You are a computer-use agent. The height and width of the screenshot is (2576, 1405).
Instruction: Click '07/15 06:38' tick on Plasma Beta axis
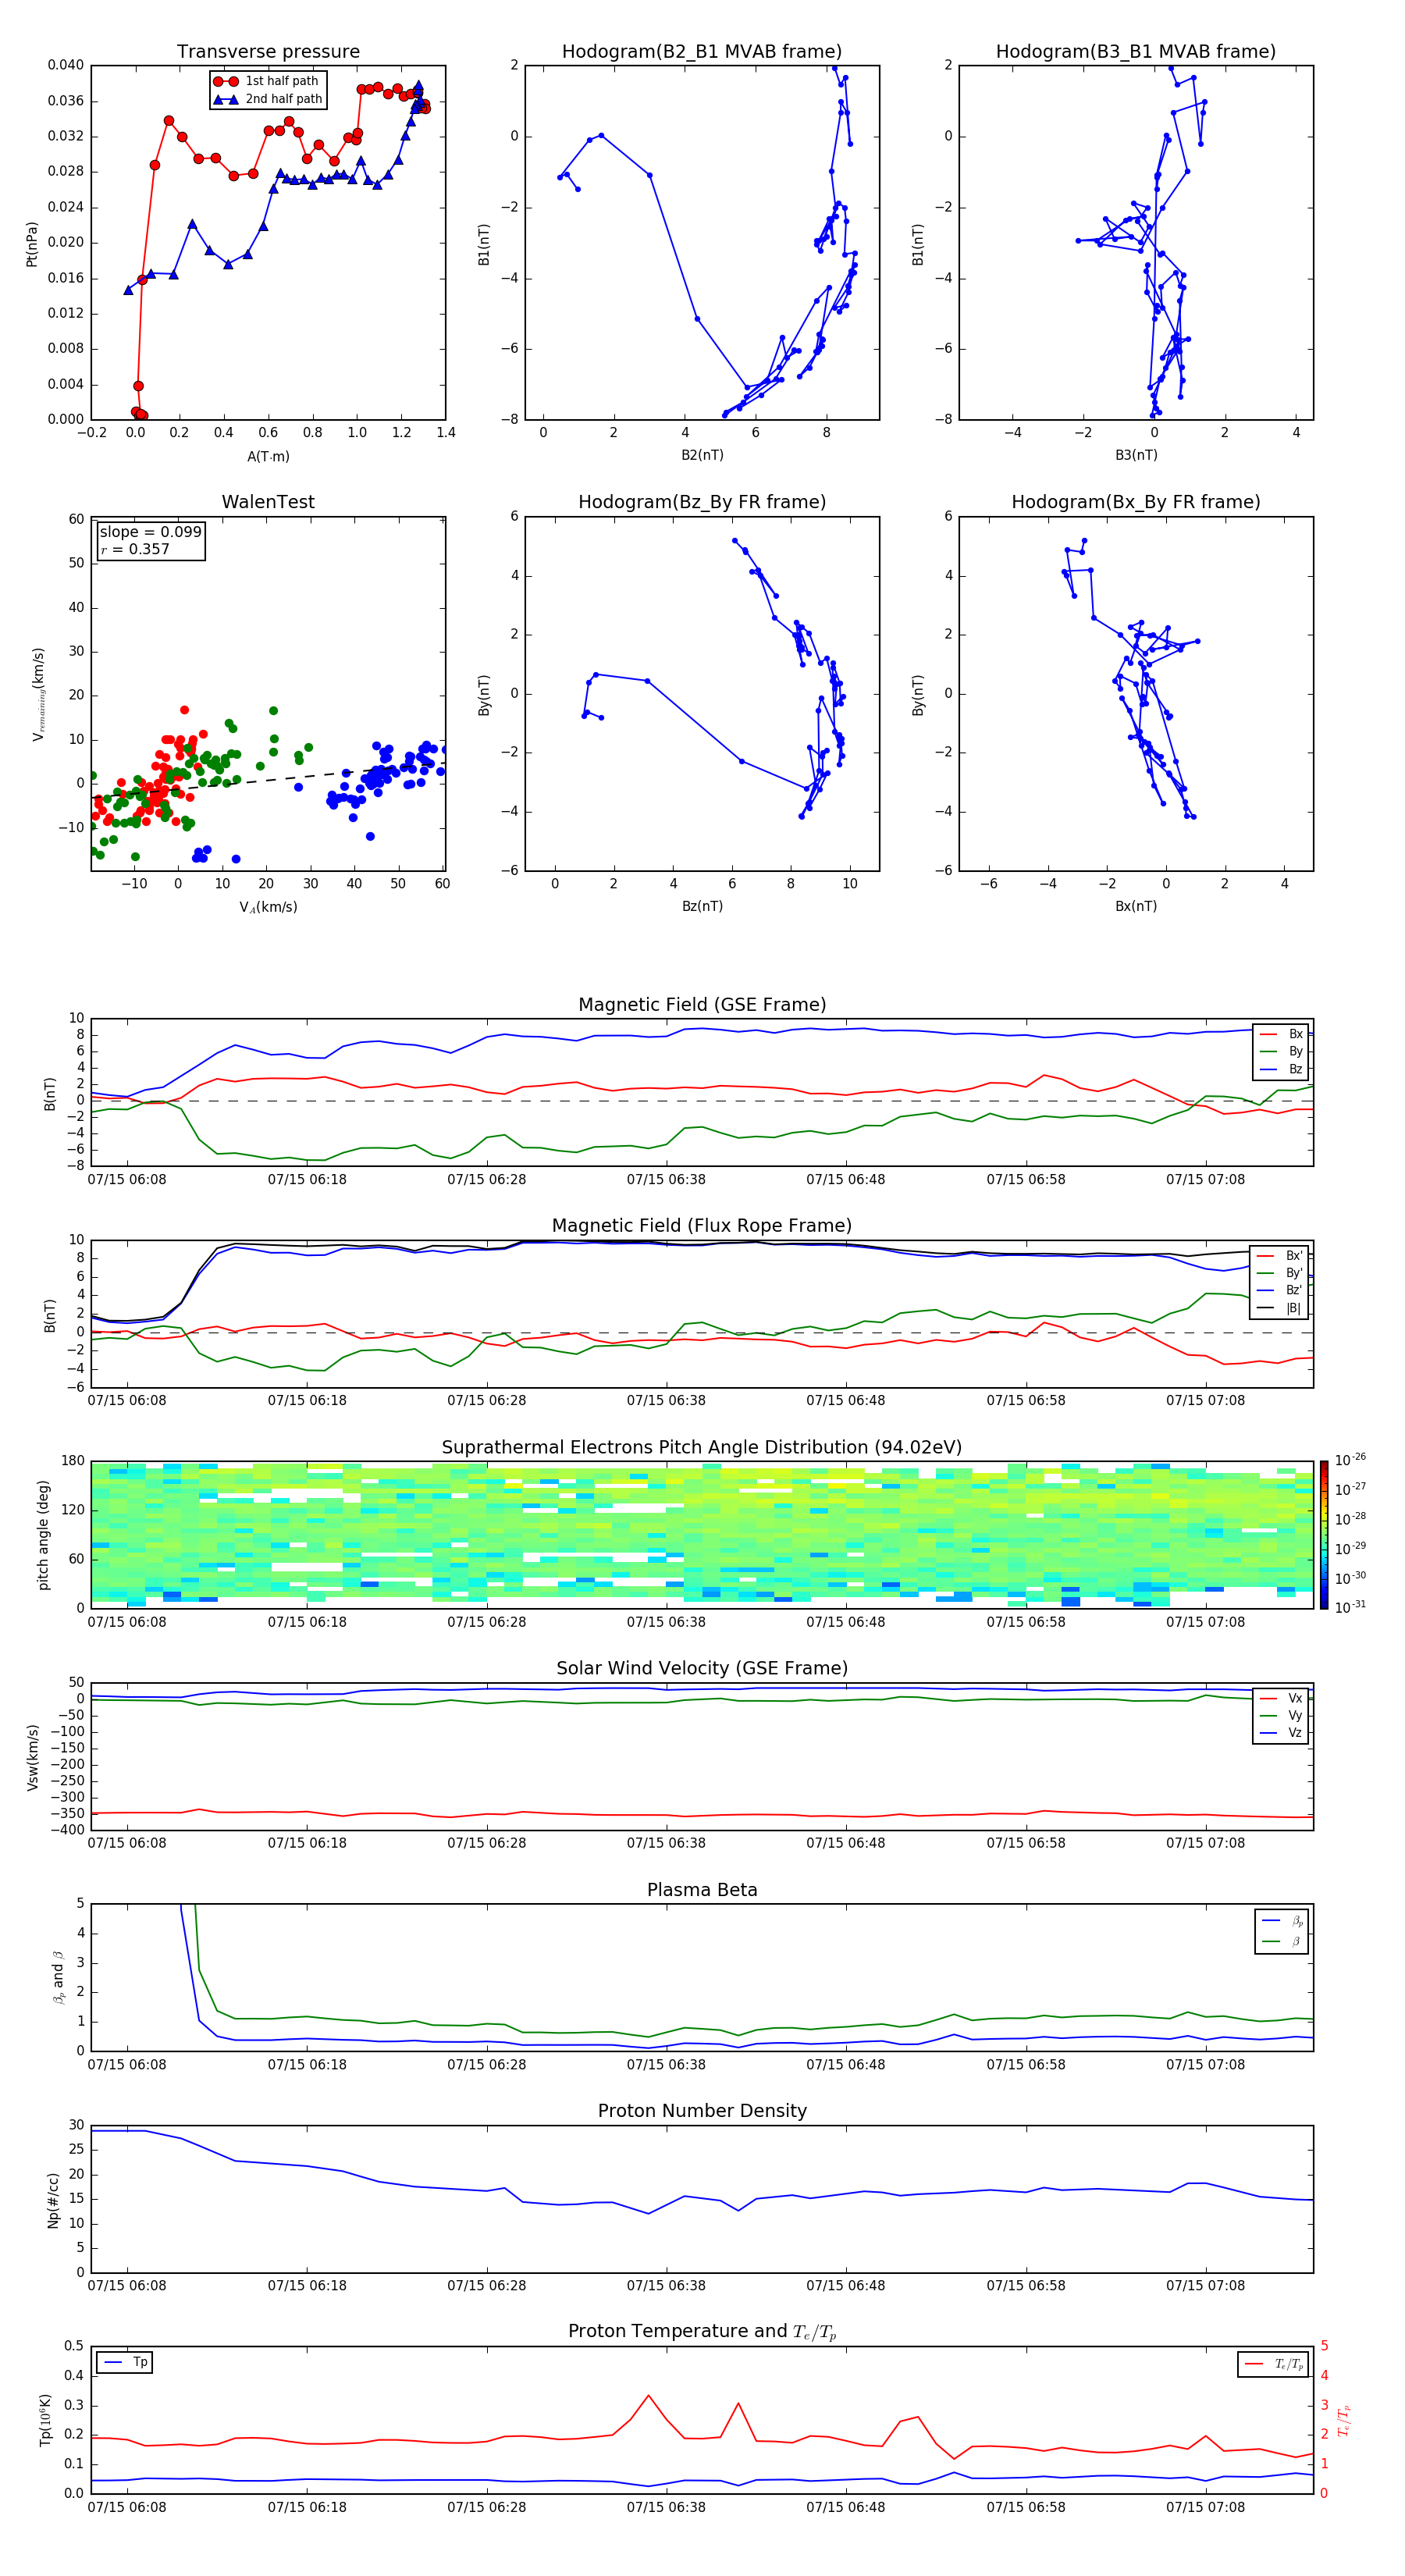pyautogui.click(x=666, y=2065)
